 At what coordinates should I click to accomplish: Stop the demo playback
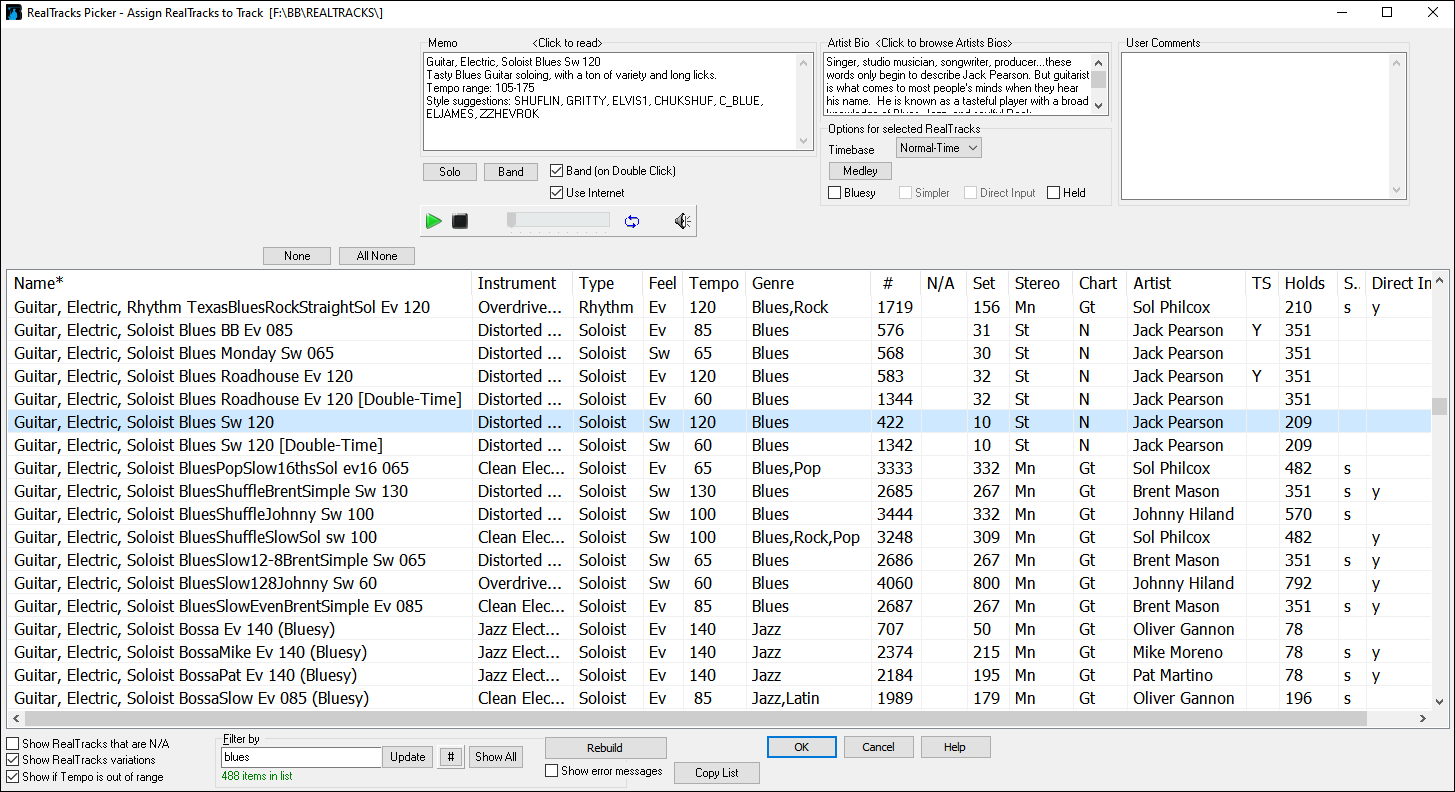click(460, 221)
